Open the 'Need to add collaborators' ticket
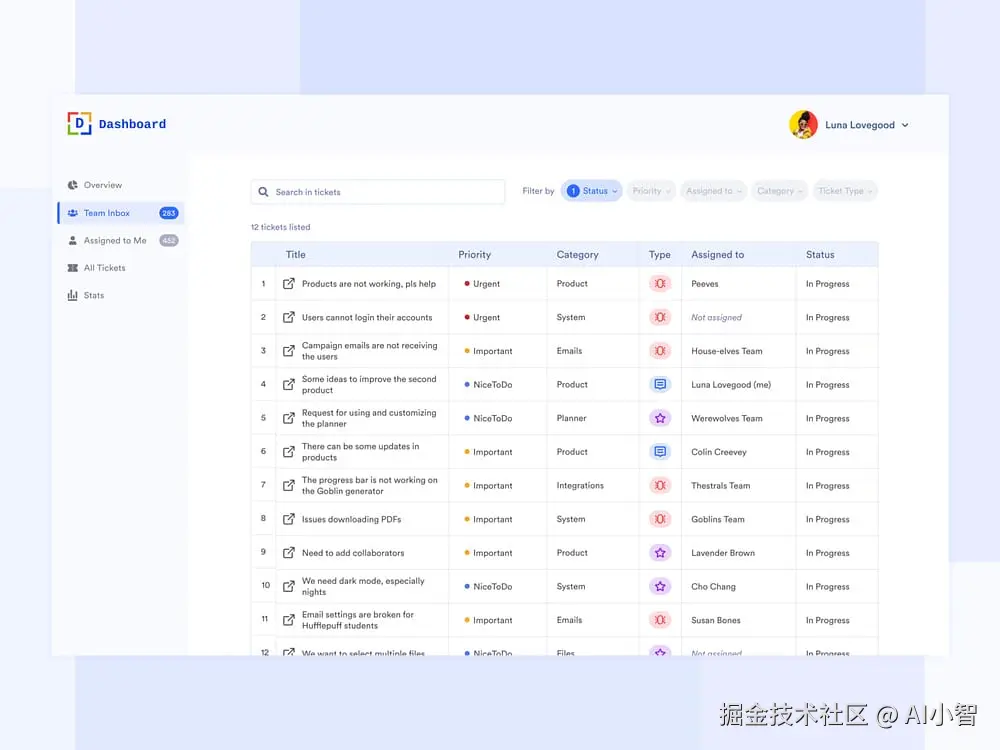Viewport: 1000px width, 750px height. pos(289,553)
